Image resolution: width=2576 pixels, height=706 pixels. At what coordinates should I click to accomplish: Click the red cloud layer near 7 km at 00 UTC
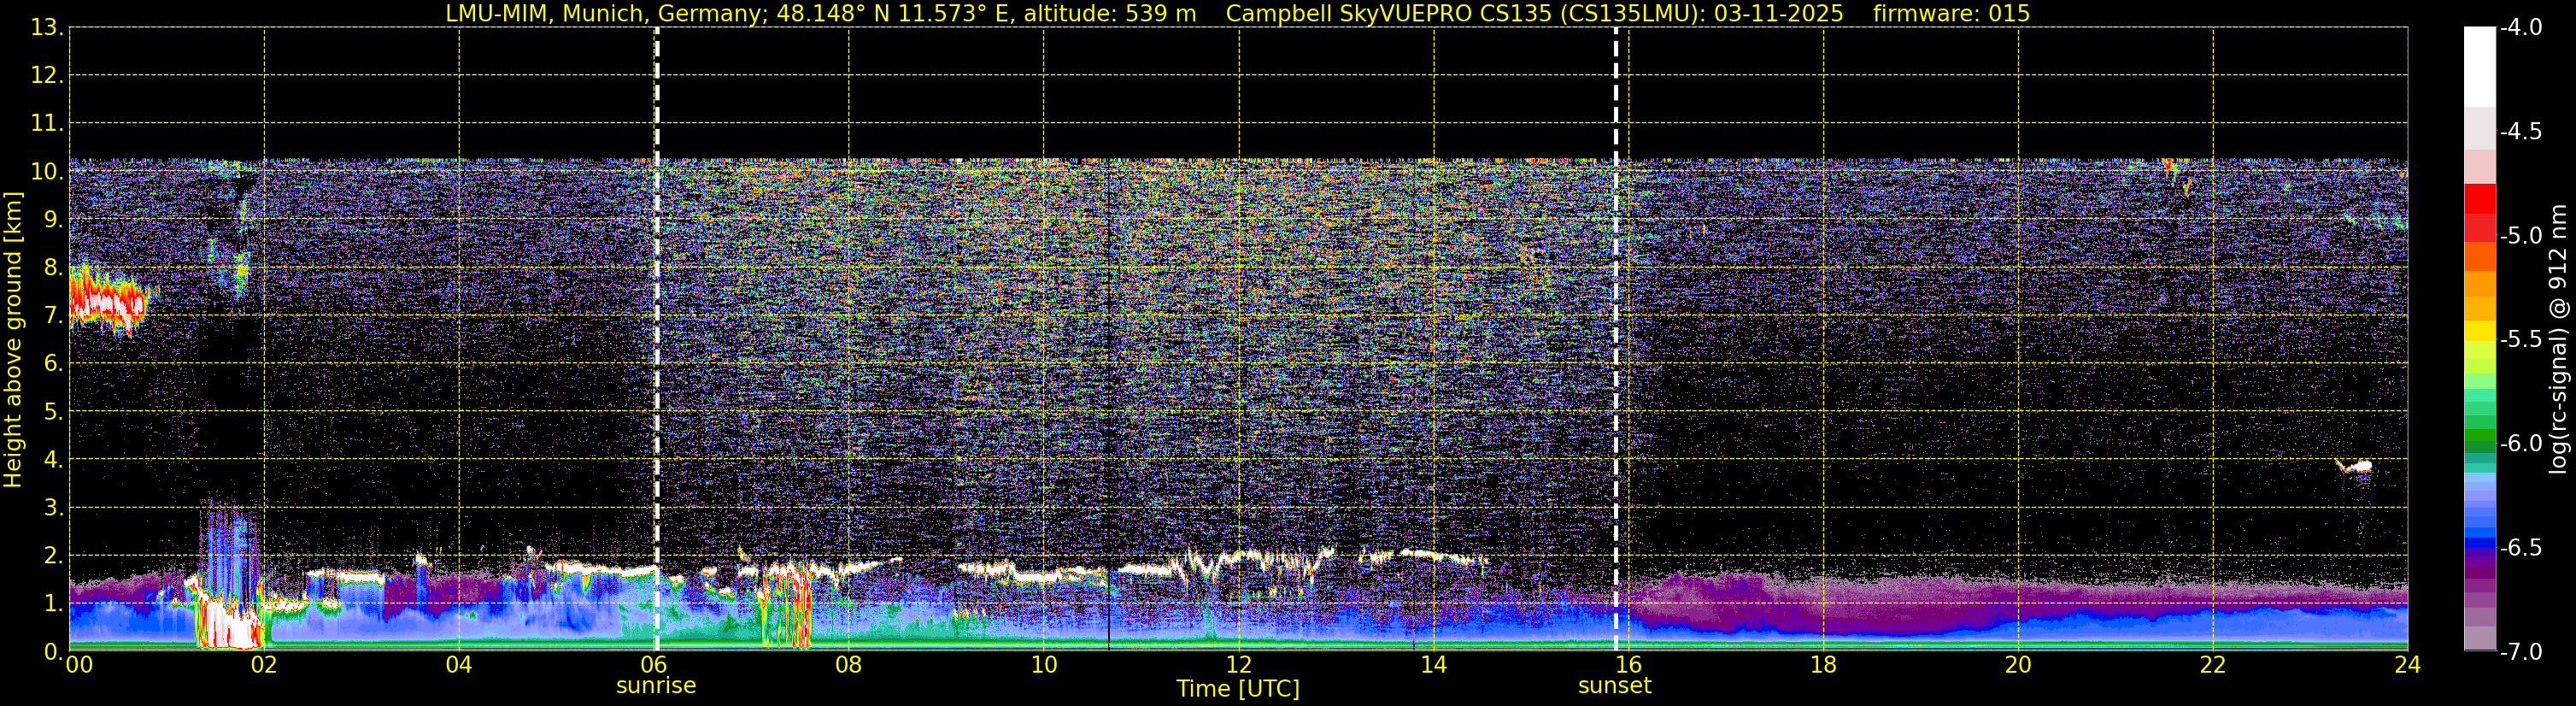click(106, 299)
